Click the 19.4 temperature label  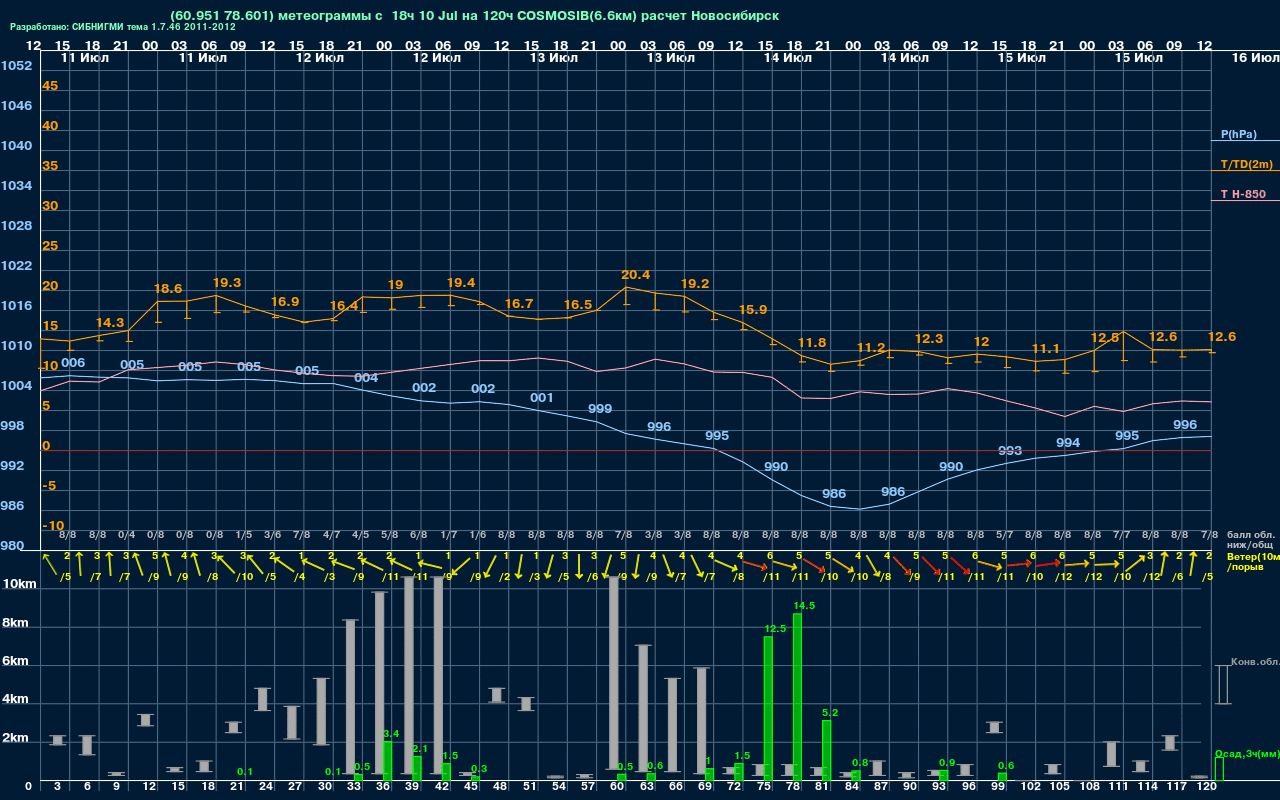tap(461, 283)
